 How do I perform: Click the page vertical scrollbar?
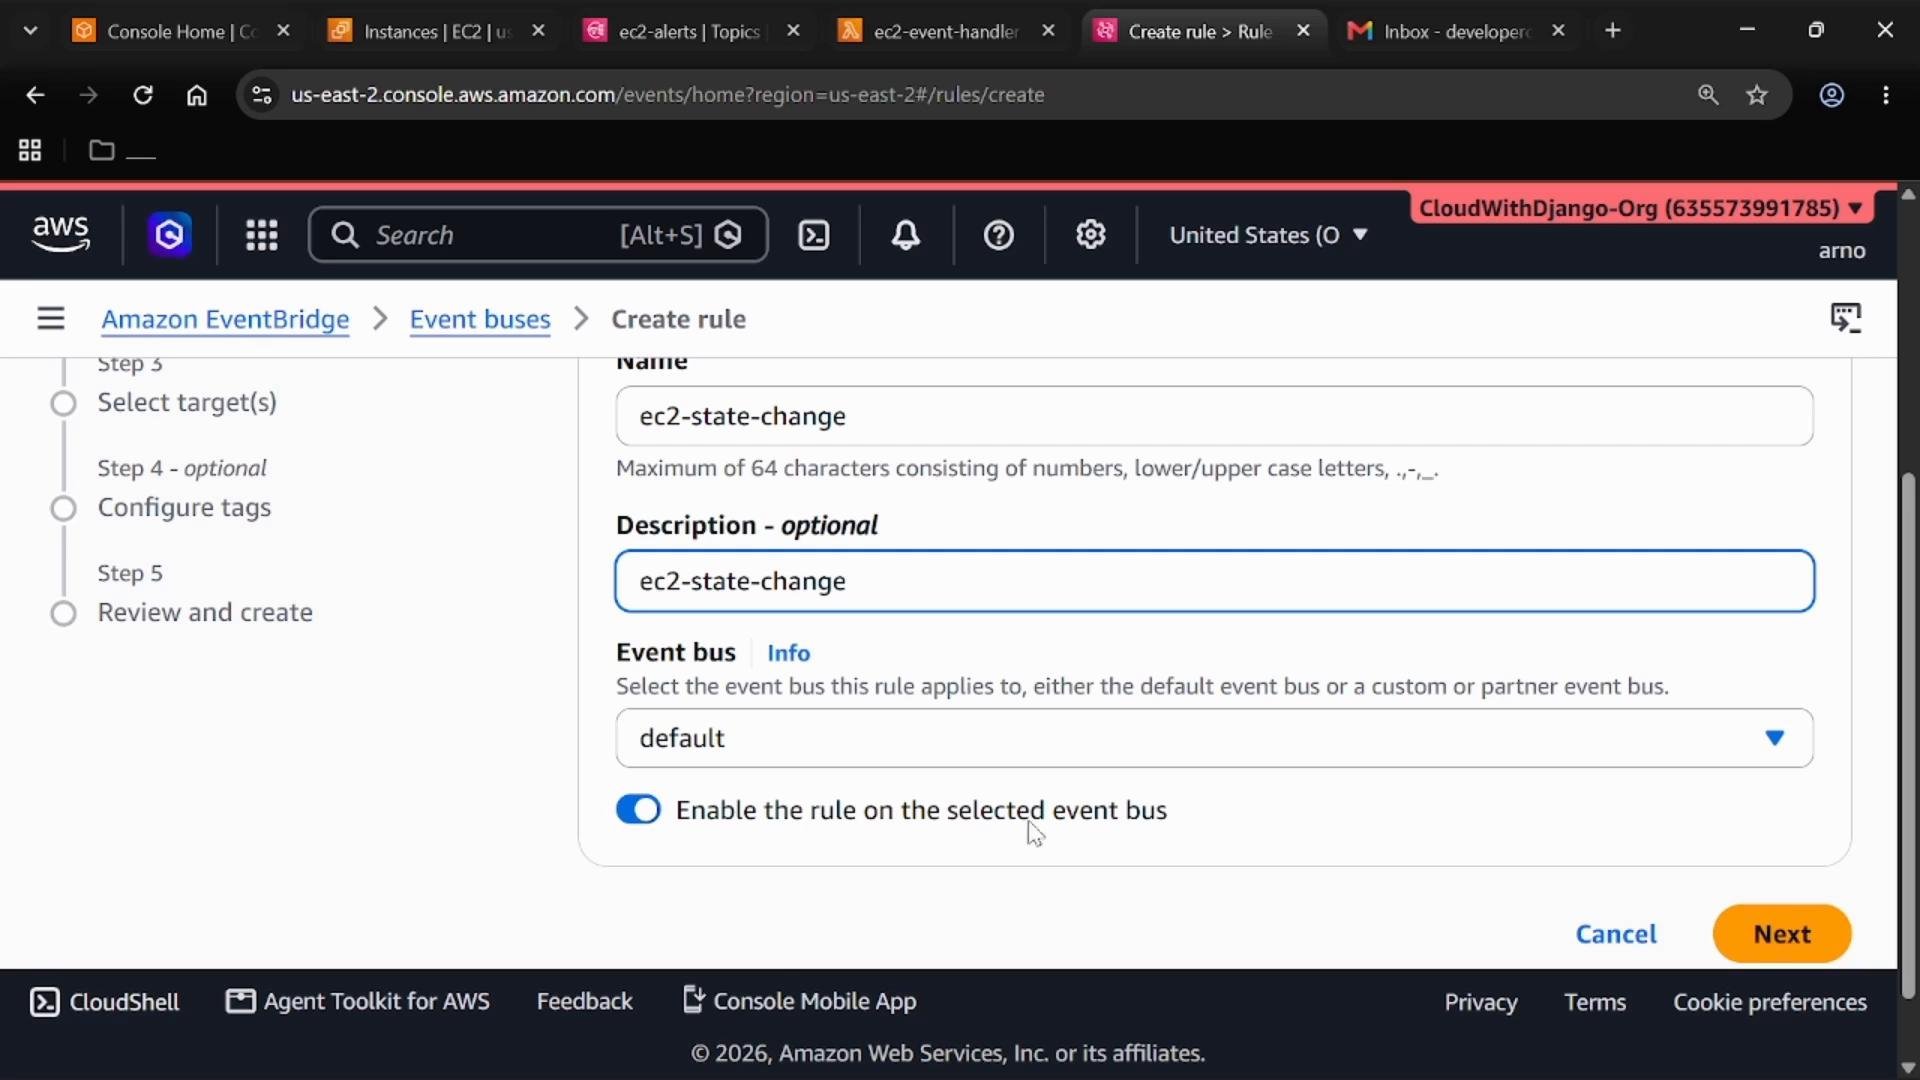[1908, 735]
